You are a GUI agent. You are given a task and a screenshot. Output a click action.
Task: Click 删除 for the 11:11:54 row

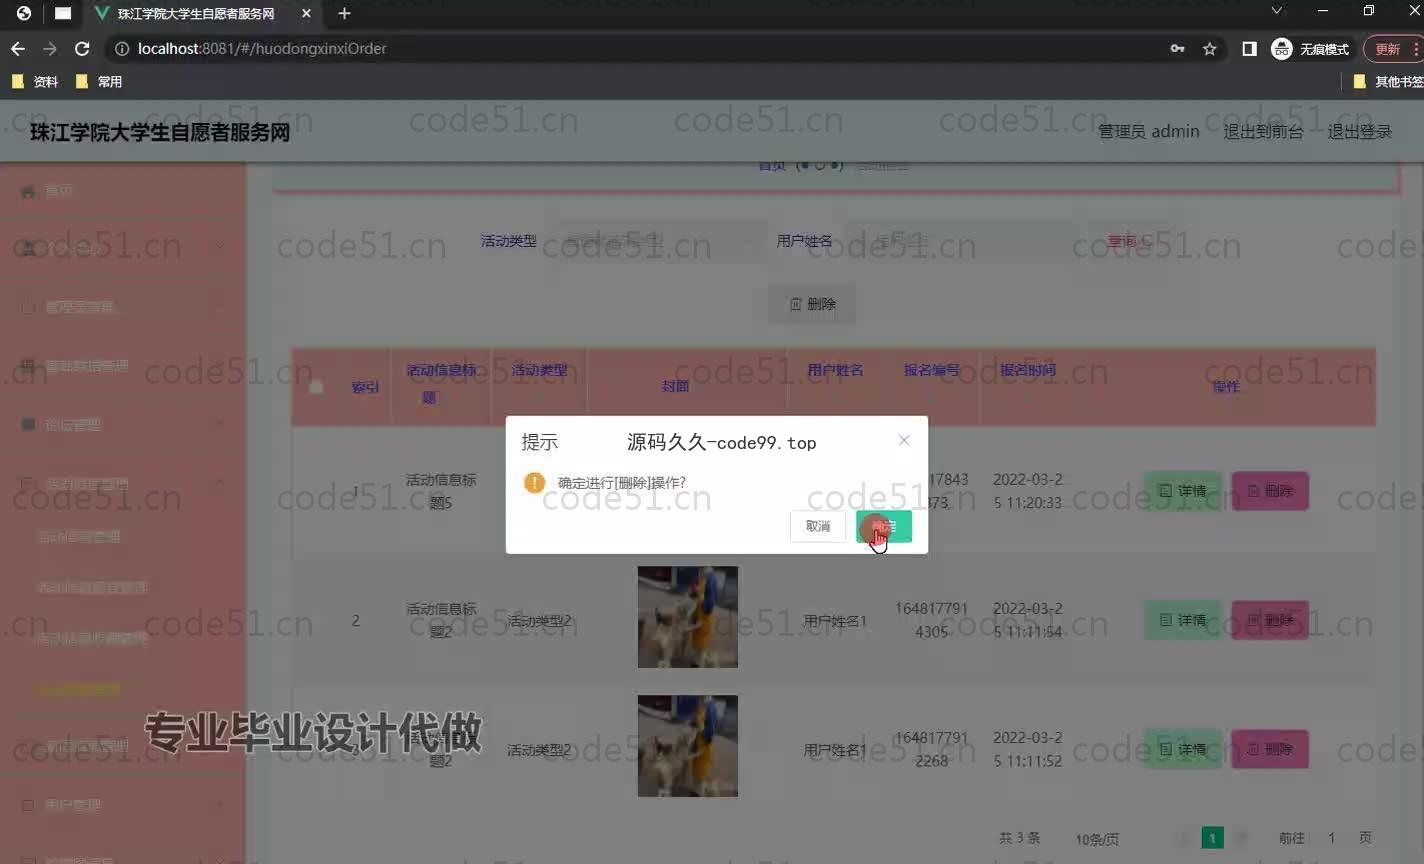tap(1270, 620)
